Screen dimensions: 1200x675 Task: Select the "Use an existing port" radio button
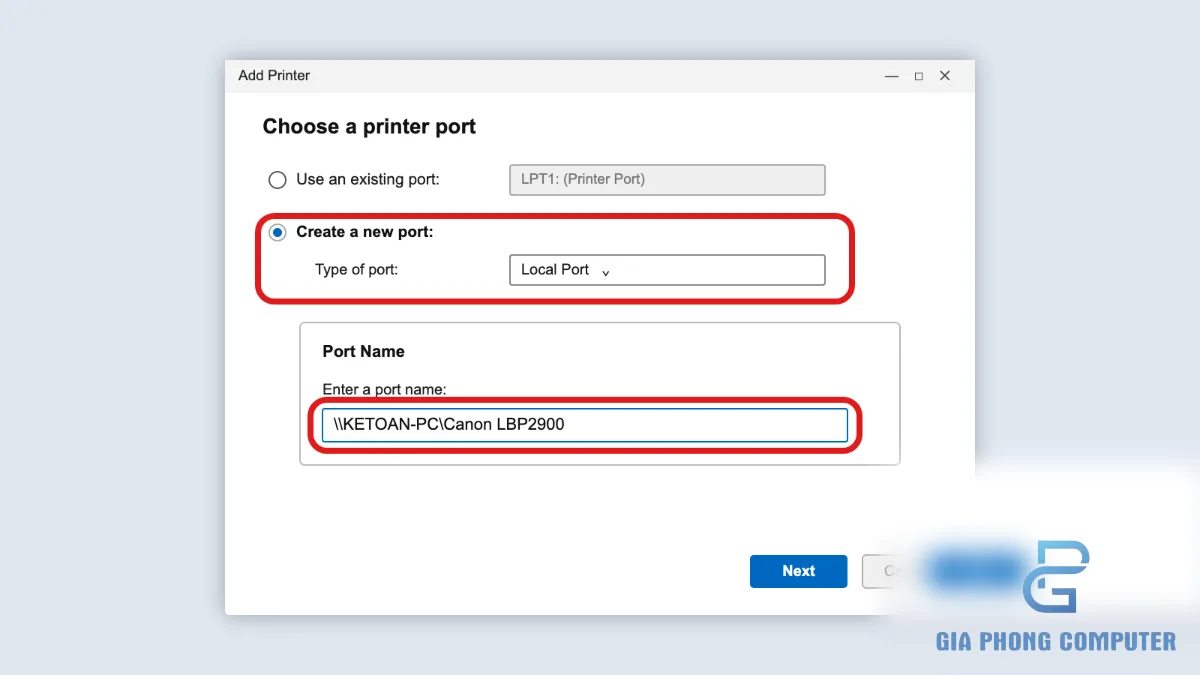pos(277,180)
